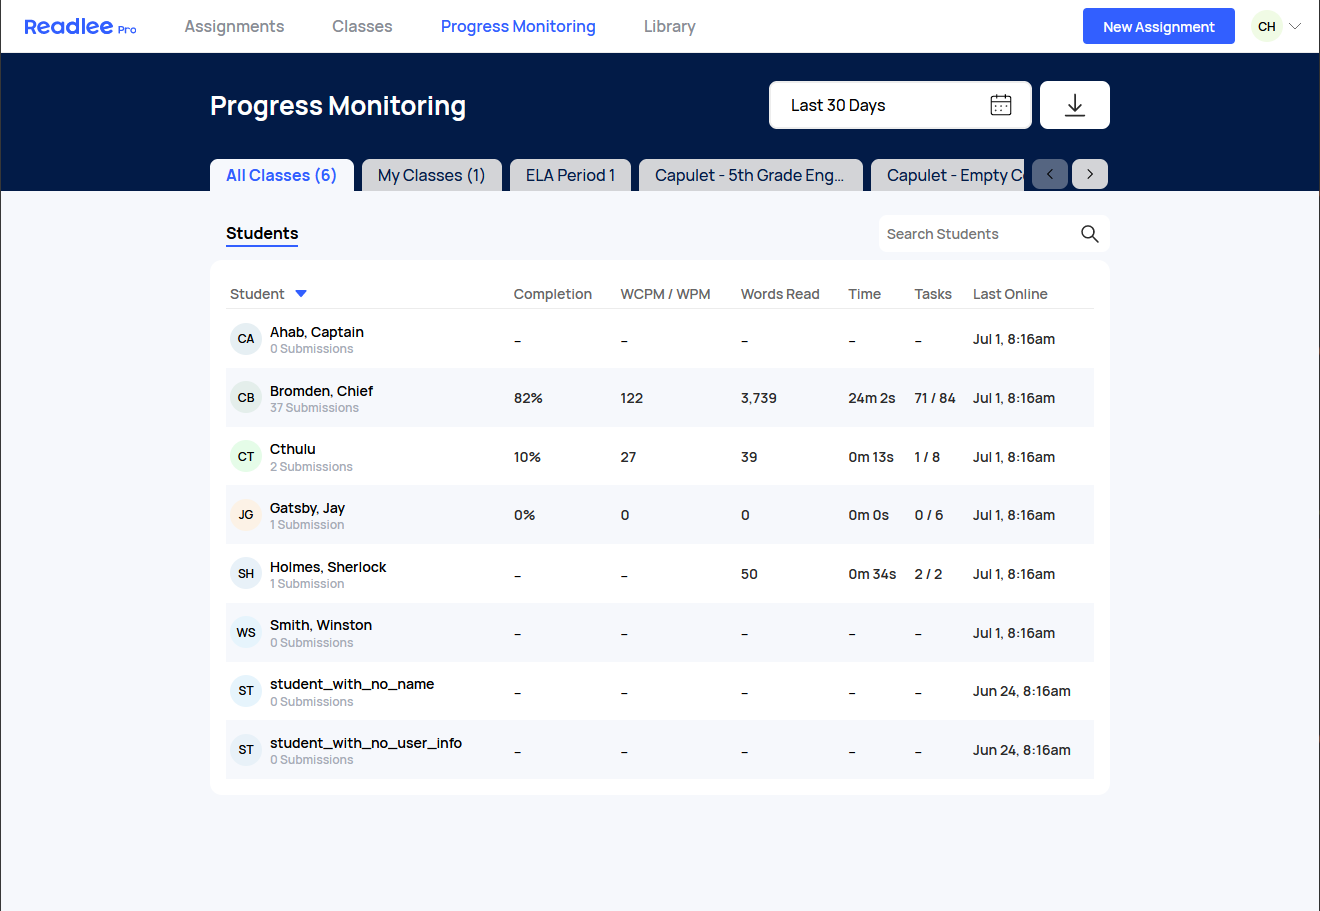1320x911 pixels.
Task: Click Bromden's 3,739 words read
Action: point(758,398)
